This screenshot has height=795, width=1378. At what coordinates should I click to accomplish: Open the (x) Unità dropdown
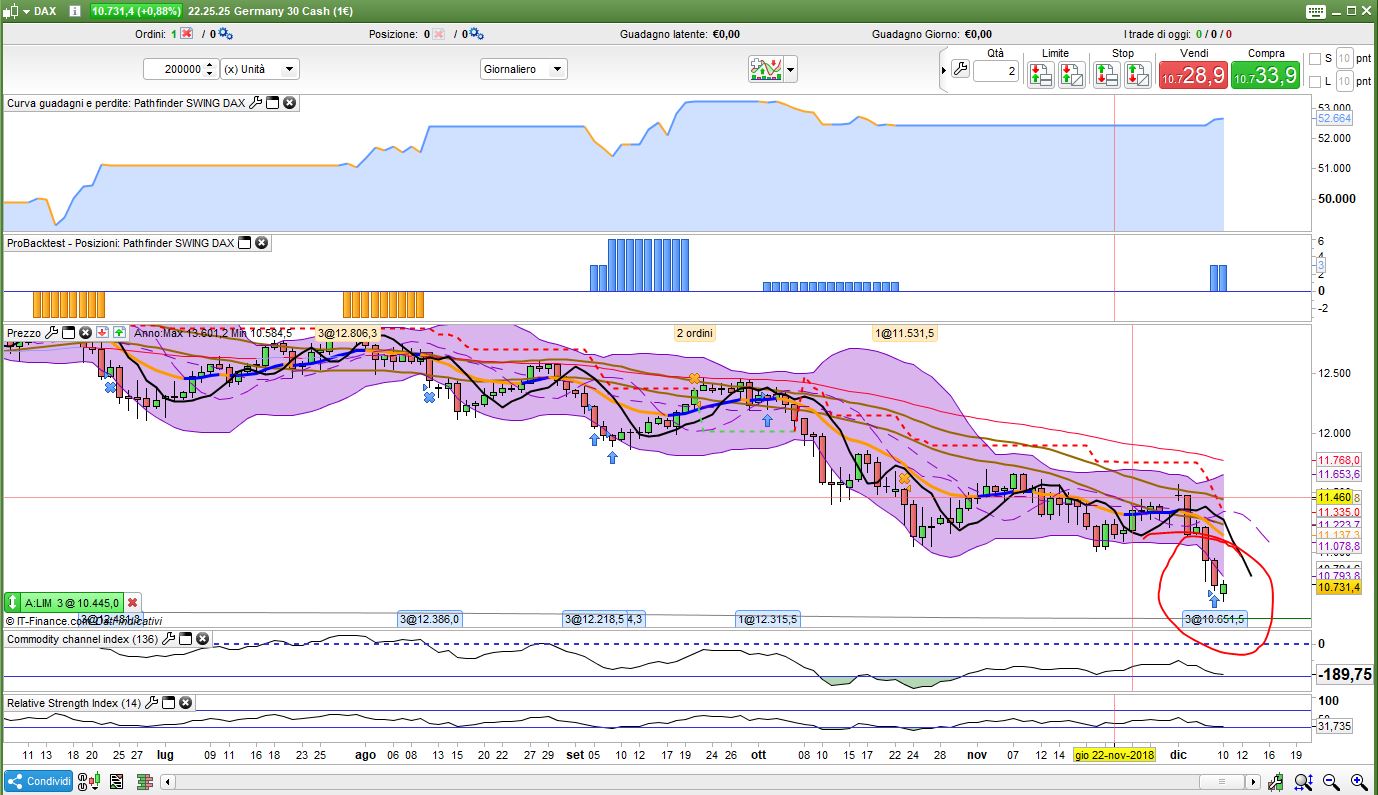[x=289, y=69]
